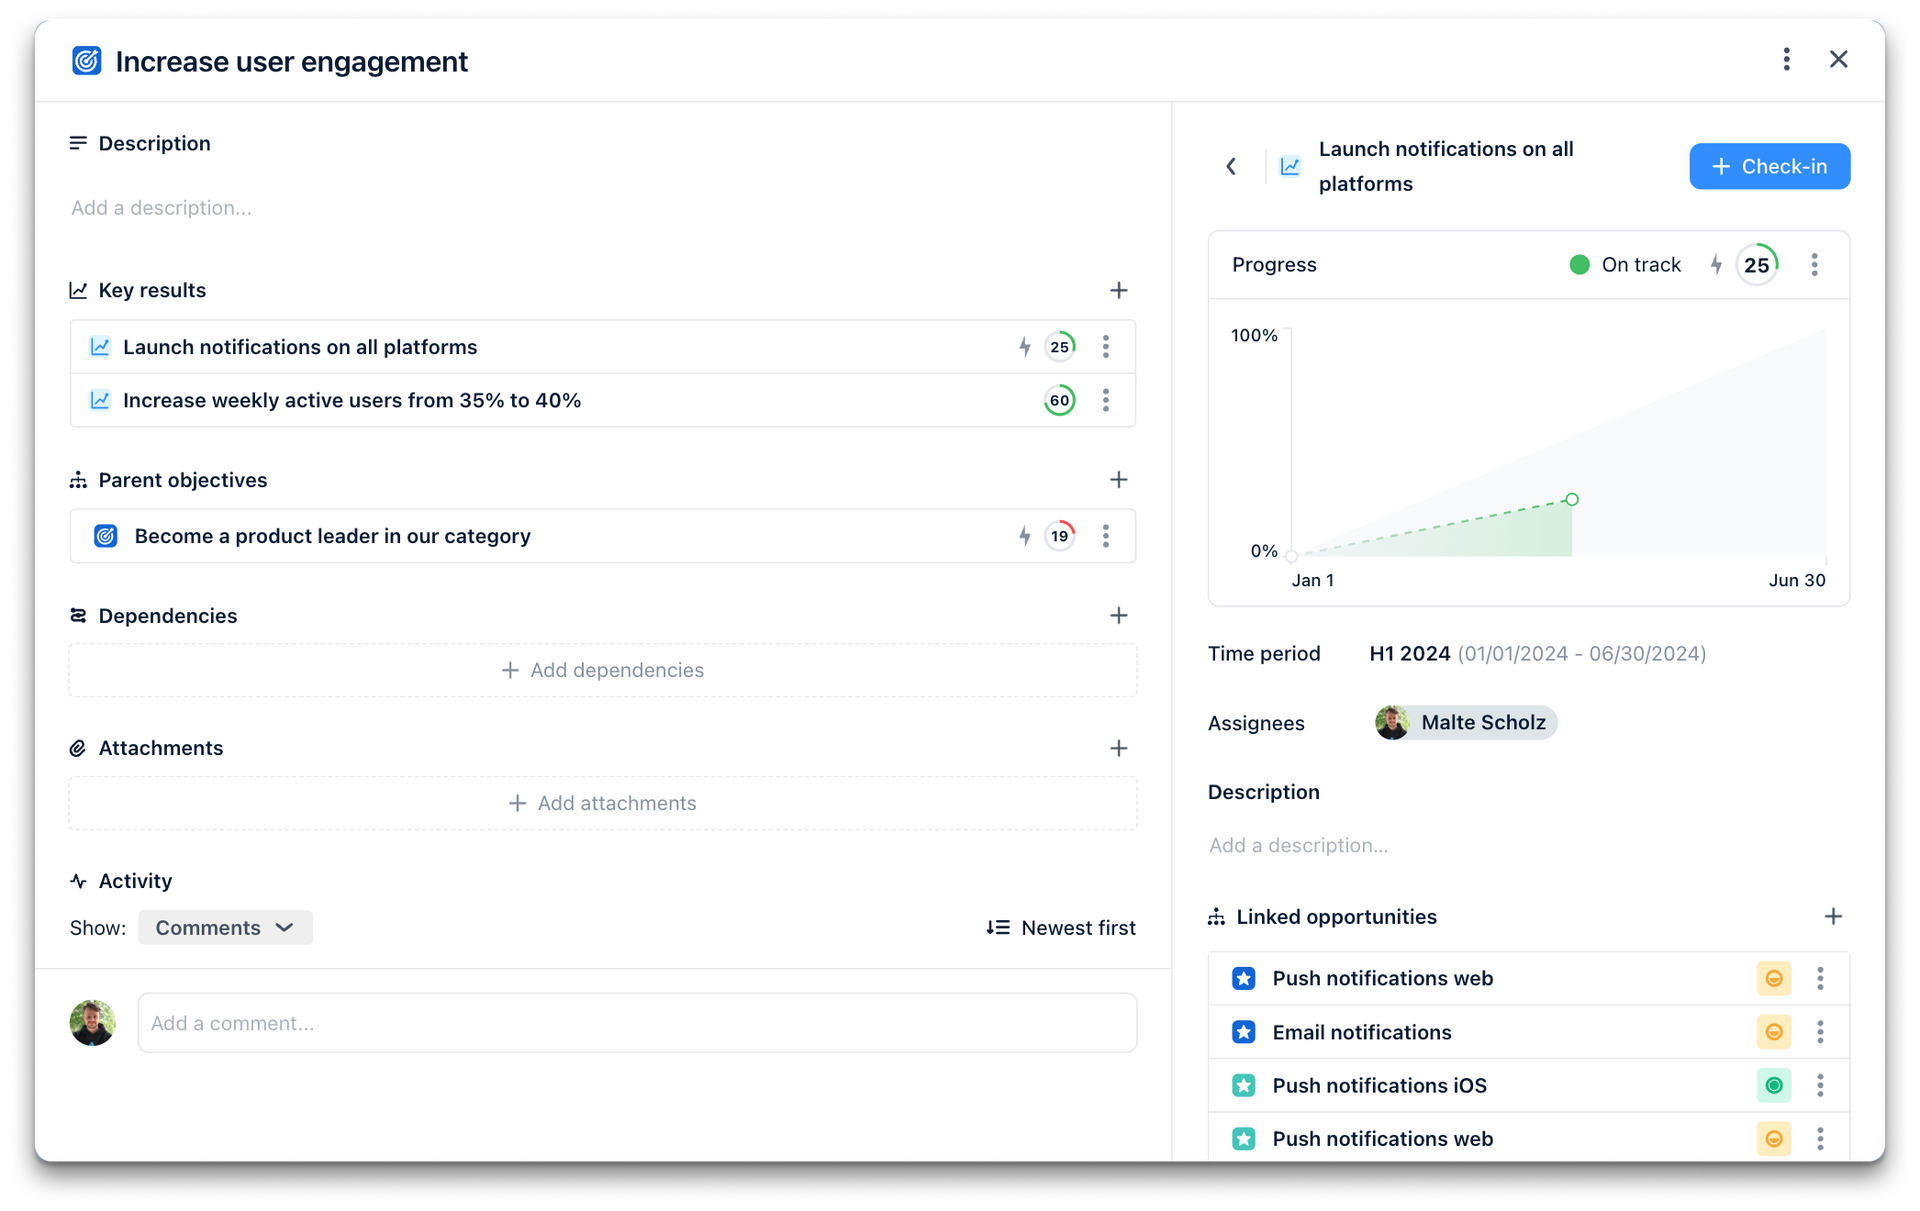
Task: Add a parent objective with plus icon
Action: 1118,480
